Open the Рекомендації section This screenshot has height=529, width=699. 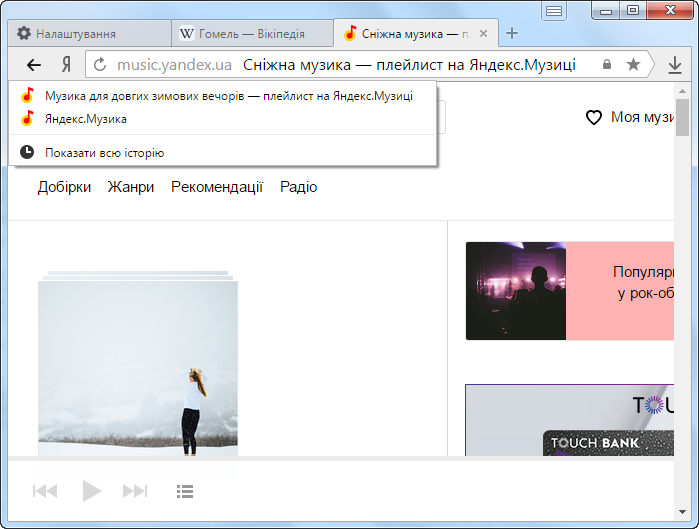tap(217, 187)
